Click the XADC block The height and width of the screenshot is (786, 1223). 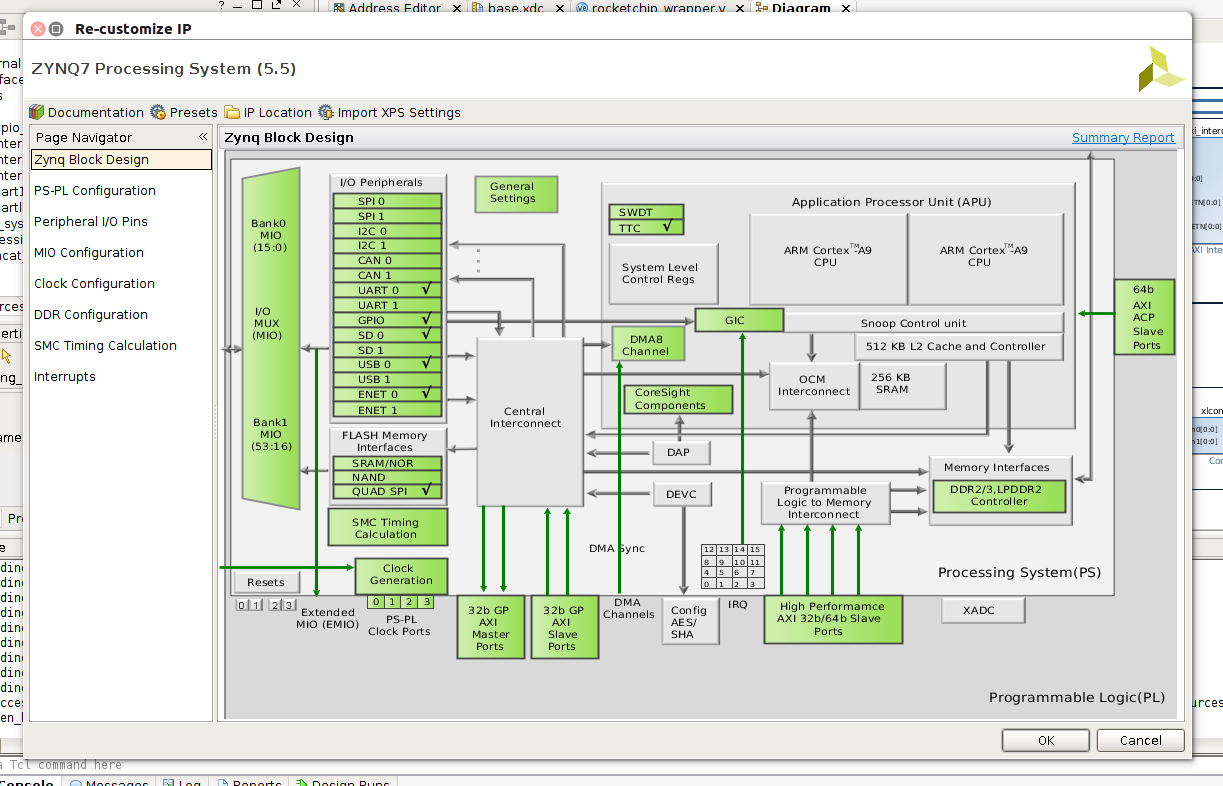(x=983, y=610)
